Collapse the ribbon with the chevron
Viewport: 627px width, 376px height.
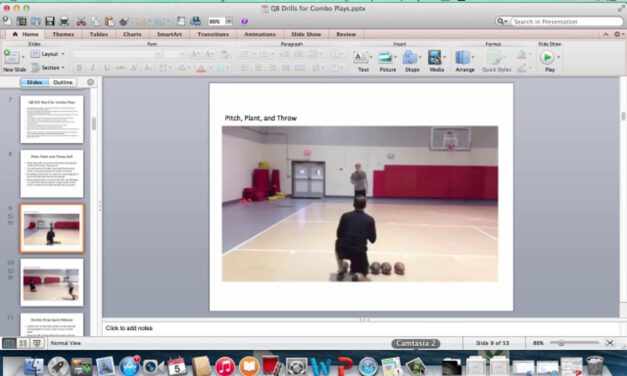click(x=606, y=34)
